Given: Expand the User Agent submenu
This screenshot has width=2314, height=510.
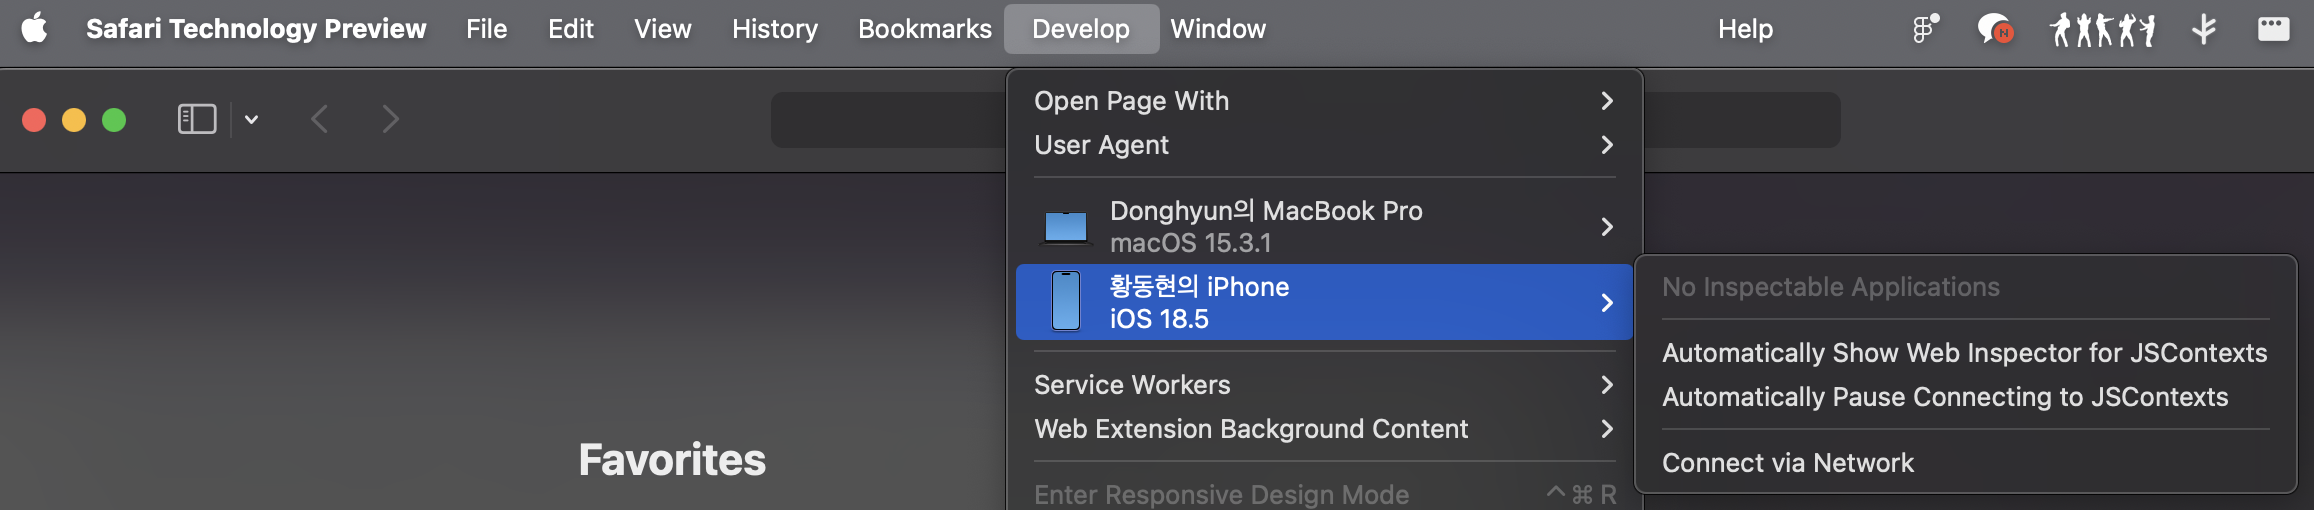Looking at the screenshot, I should pyautogui.click(x=1324, y=145).
